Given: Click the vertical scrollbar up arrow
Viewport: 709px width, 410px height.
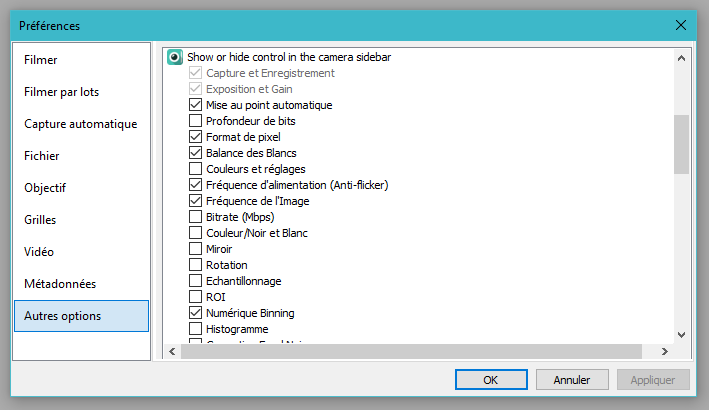Looking at the screenshot, I should [x=682, y=58].
